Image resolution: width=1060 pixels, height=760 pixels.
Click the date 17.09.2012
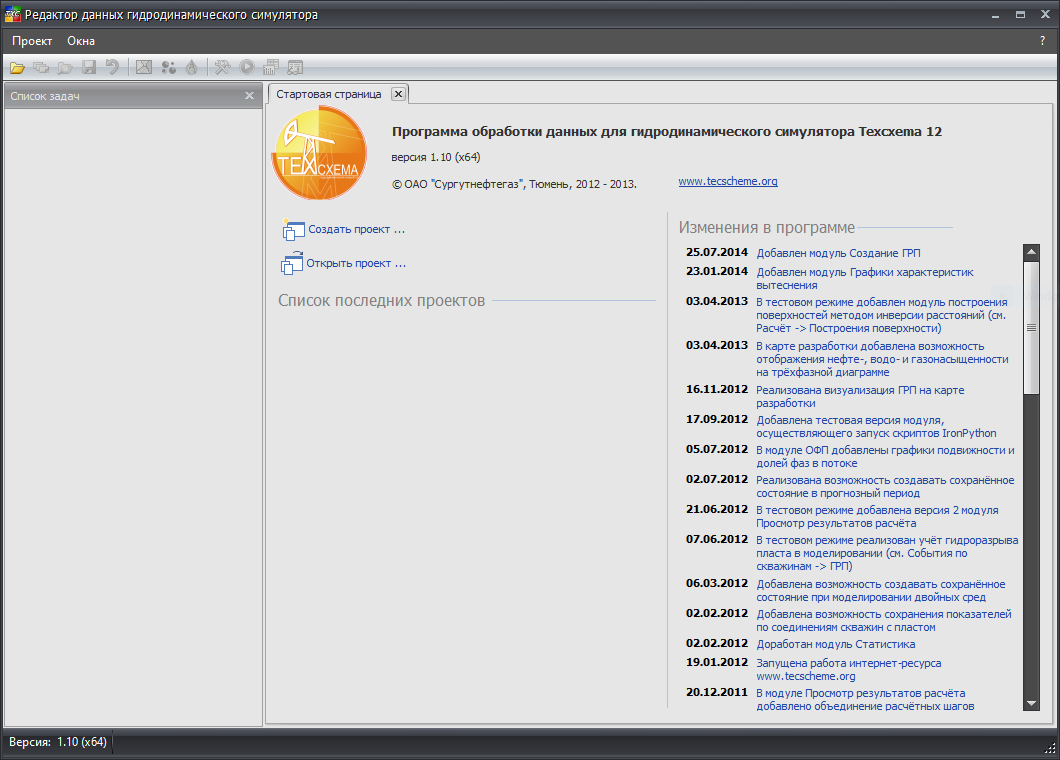(717, 419)
